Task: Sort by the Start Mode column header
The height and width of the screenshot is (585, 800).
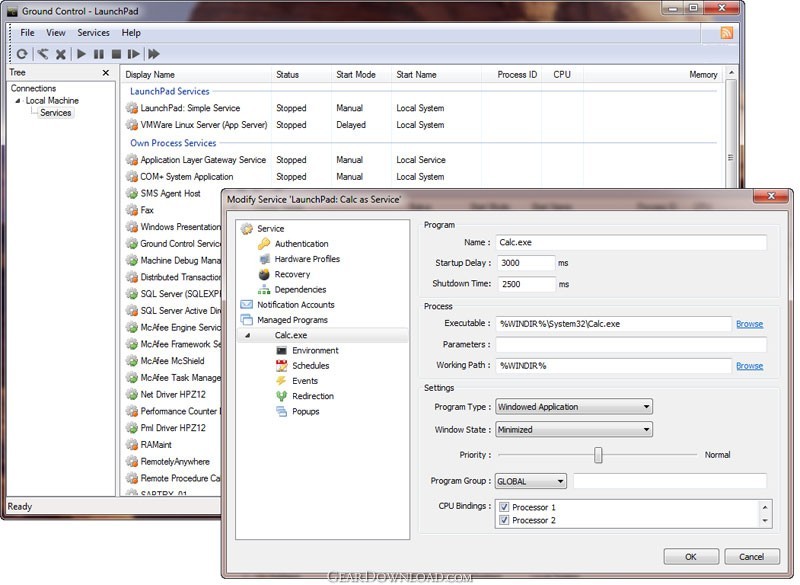Action: pyautogui.click(x=361, y=74)
